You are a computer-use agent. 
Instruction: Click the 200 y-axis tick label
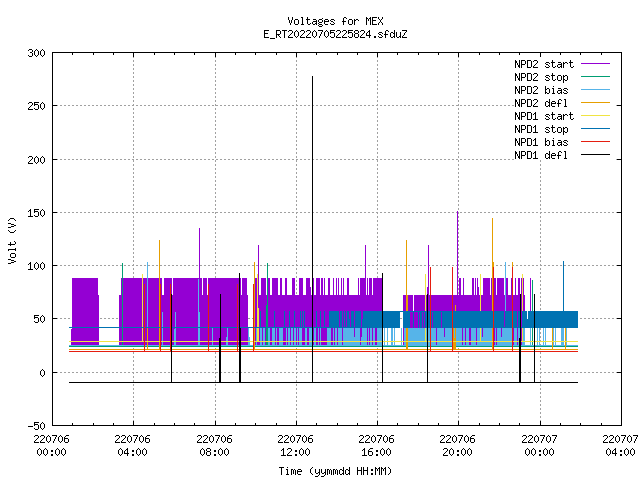(x=36, y=160)
